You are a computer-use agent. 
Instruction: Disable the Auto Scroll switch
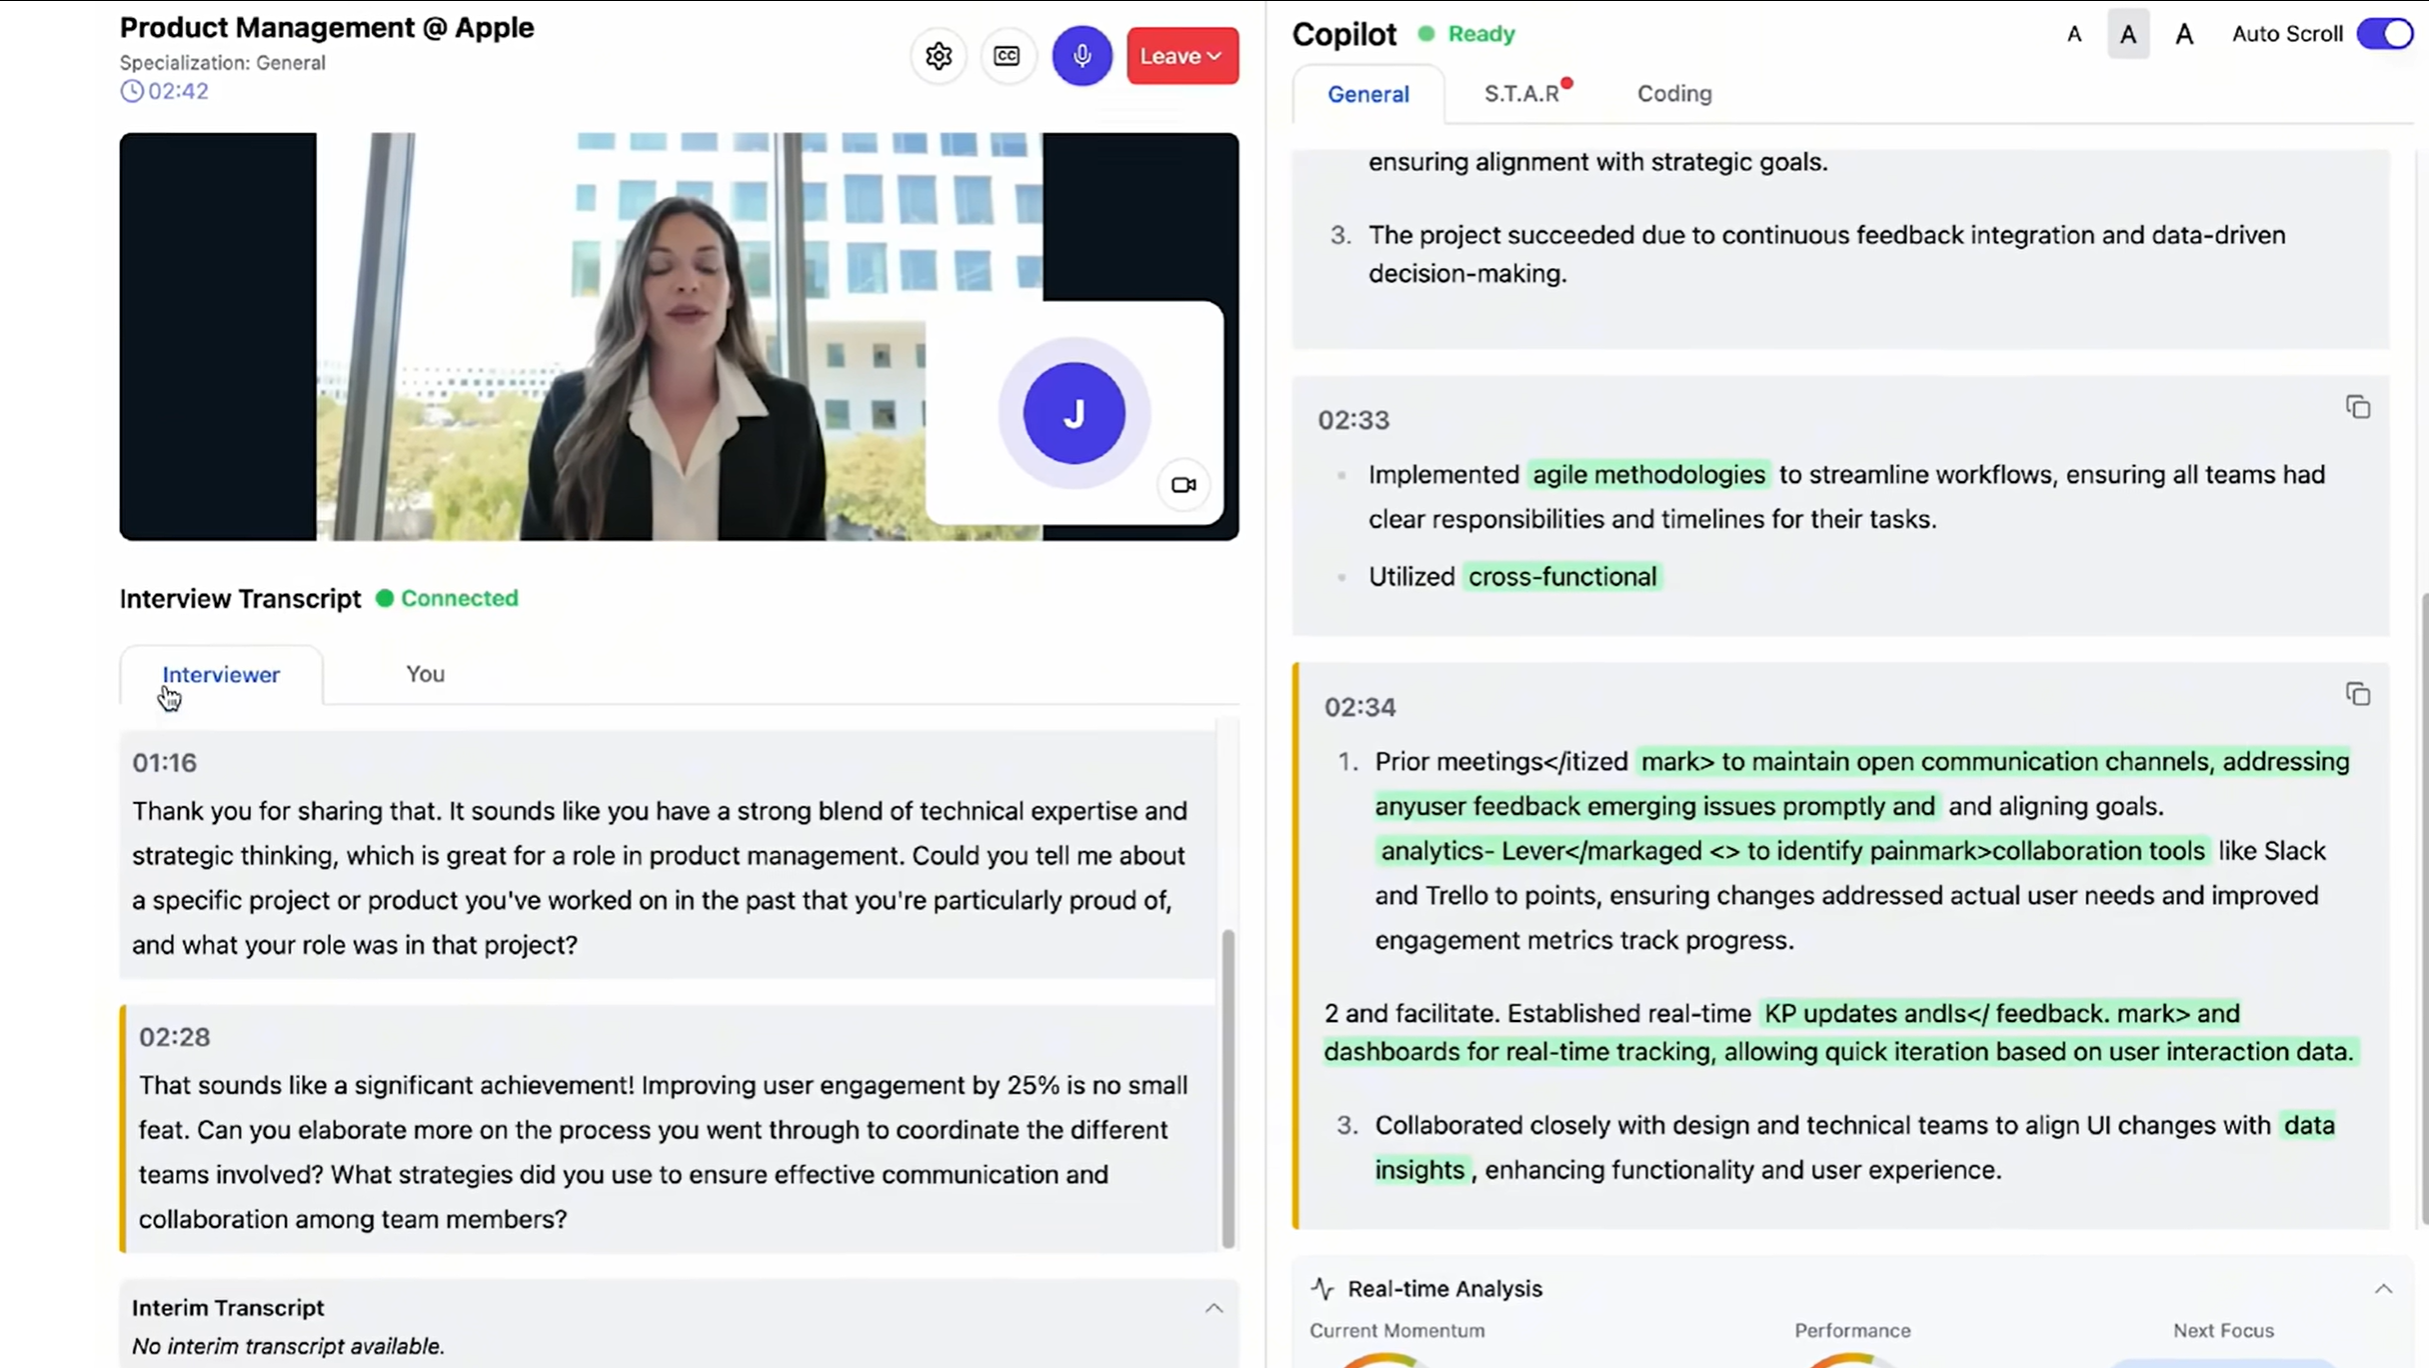2384,34
